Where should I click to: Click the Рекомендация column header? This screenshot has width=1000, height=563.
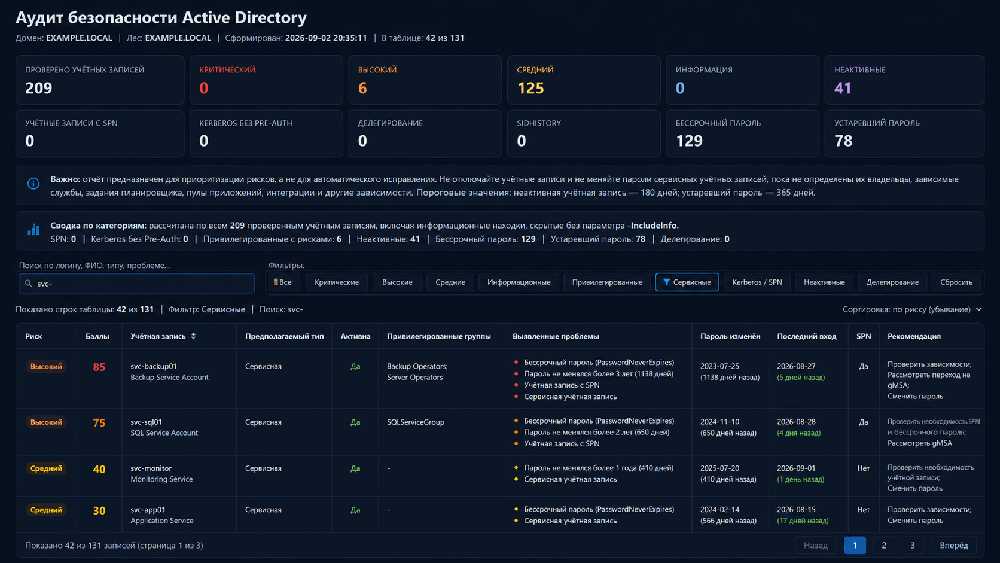914,336
